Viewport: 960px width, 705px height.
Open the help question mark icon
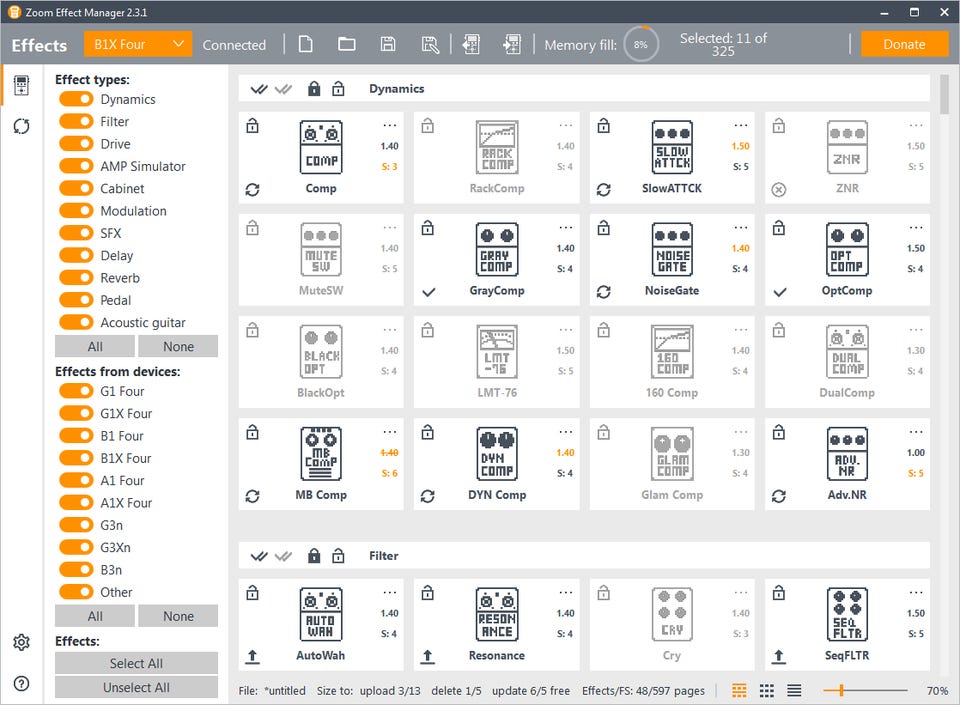click(x=21, y=684)
